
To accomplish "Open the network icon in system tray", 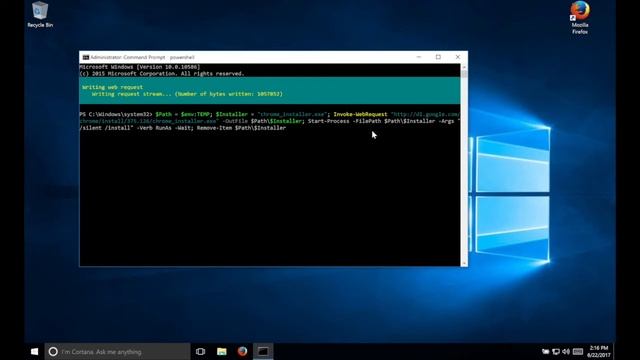I will [x=556, y=351].
